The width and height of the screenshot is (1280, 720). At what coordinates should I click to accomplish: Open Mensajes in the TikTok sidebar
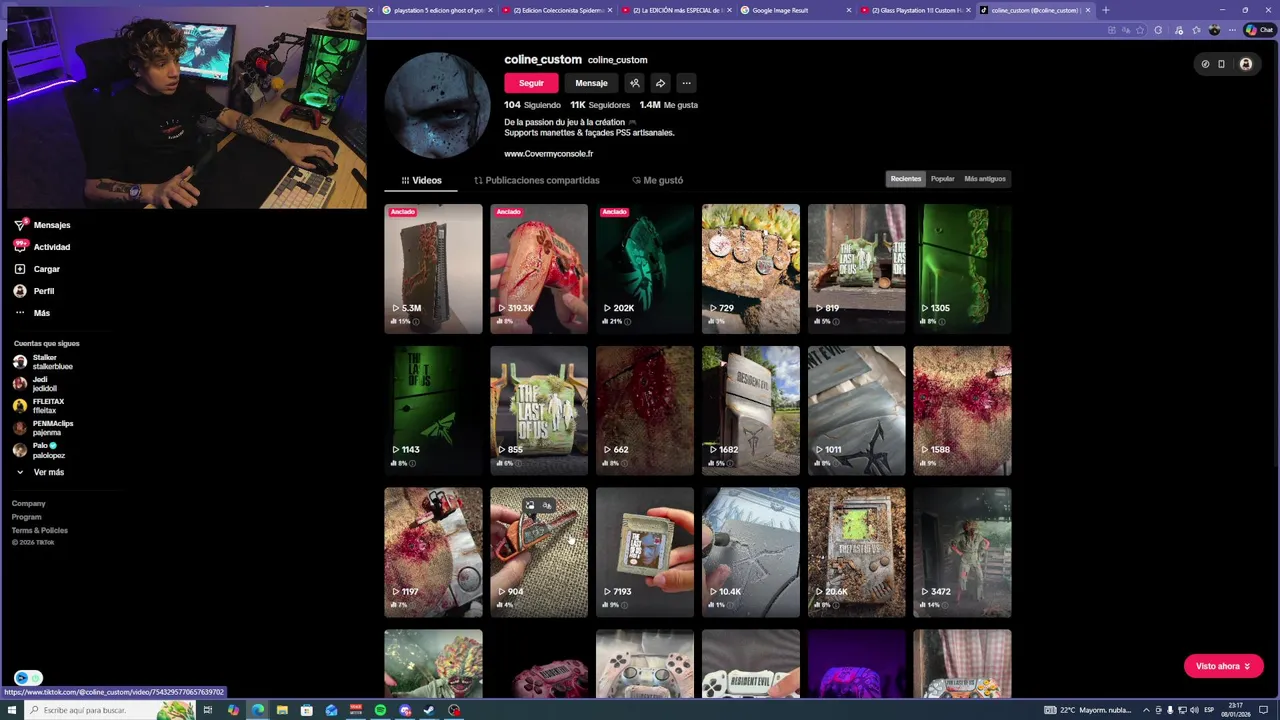coord(42,225)
